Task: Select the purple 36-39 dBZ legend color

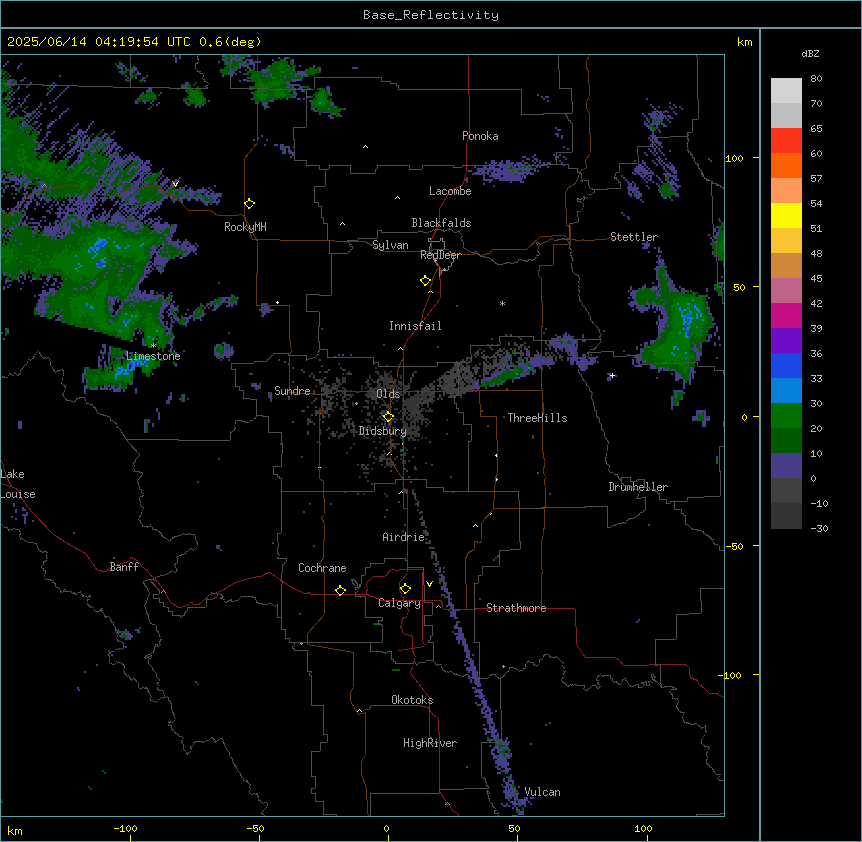Action: 786,340
